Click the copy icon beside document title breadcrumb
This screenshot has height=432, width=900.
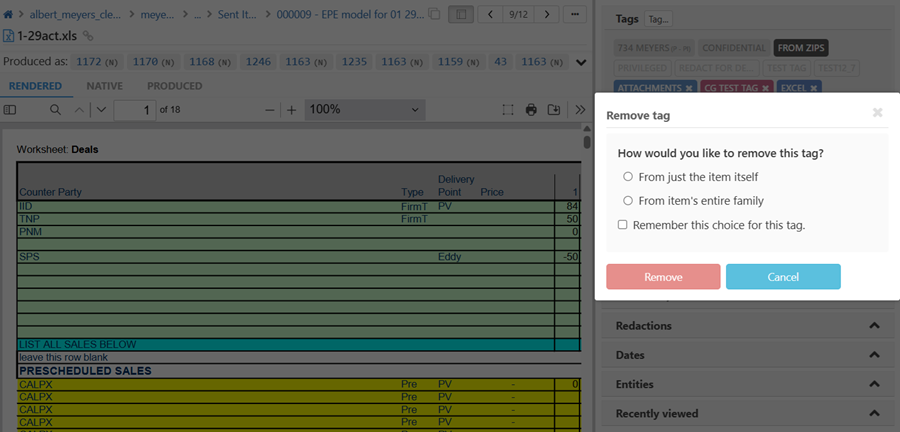click(434, 14)
